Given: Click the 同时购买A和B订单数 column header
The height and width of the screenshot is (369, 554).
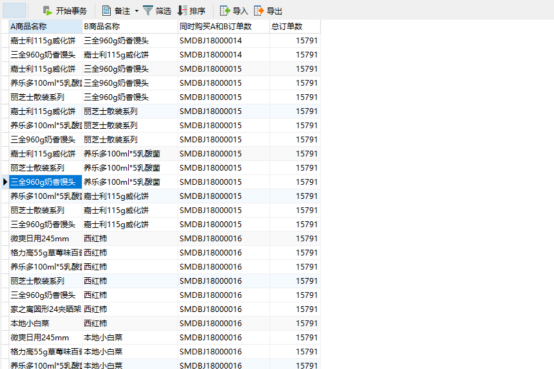Looking at the screenshot, I should click(224, 27).
